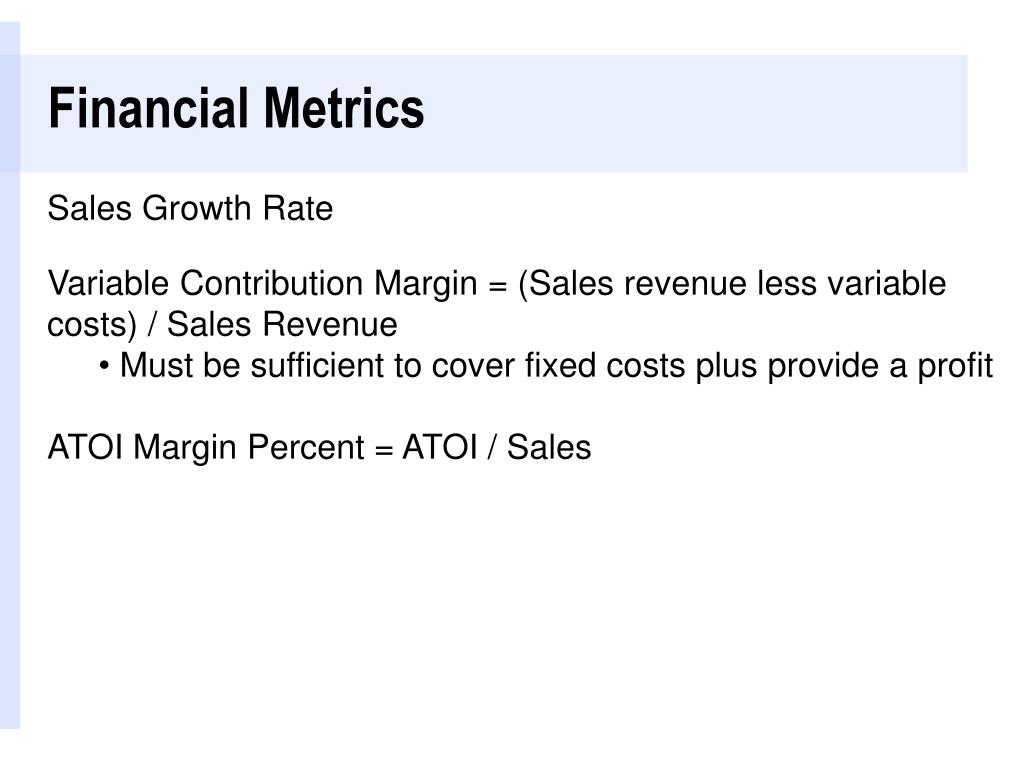
Task: Click the equals sign after 'Percent'
Action: [384, 450]
